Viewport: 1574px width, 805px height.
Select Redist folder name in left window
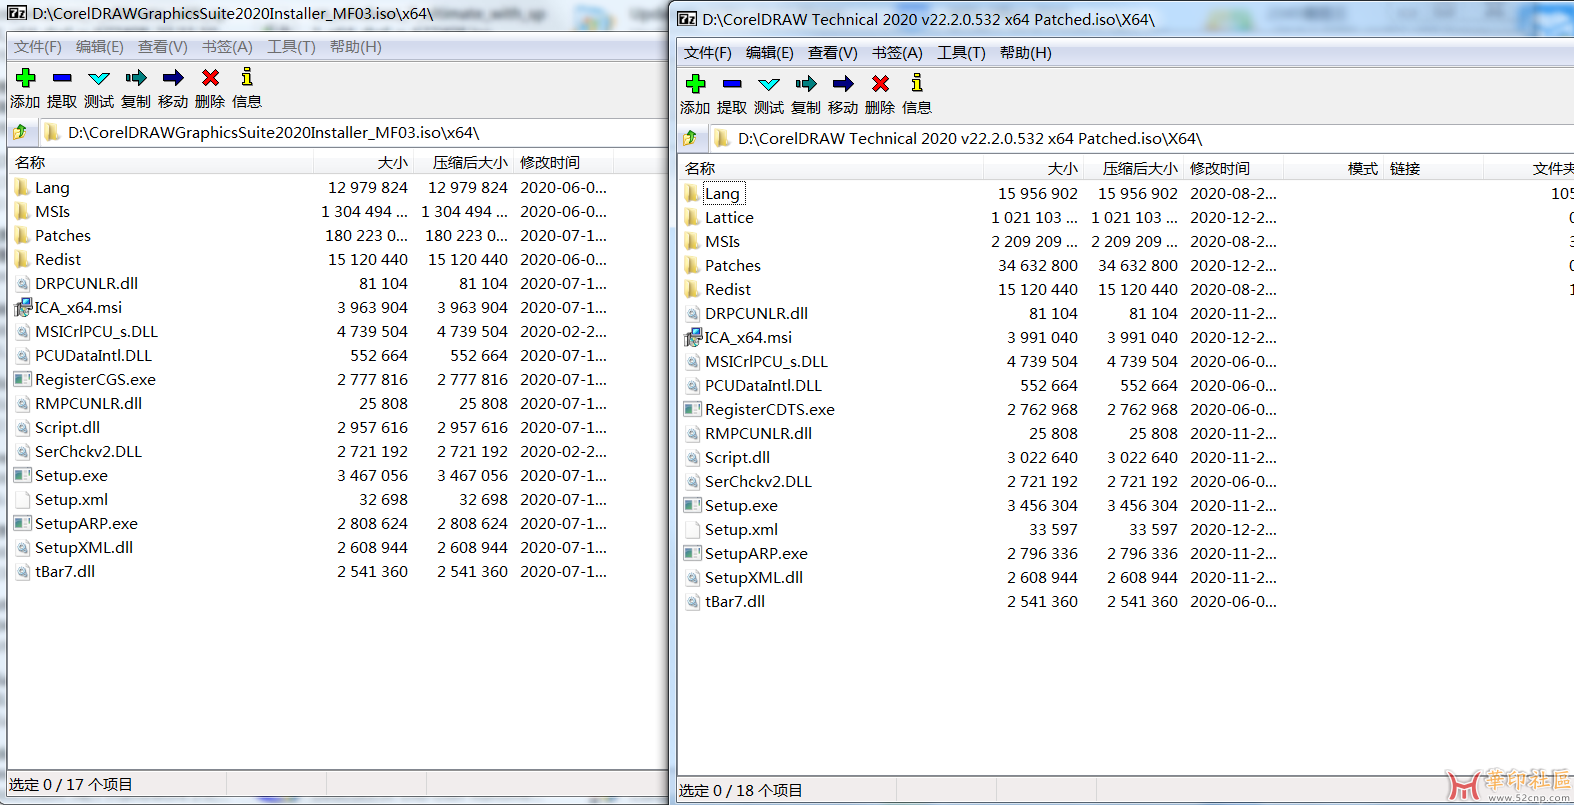click(58, 259)
